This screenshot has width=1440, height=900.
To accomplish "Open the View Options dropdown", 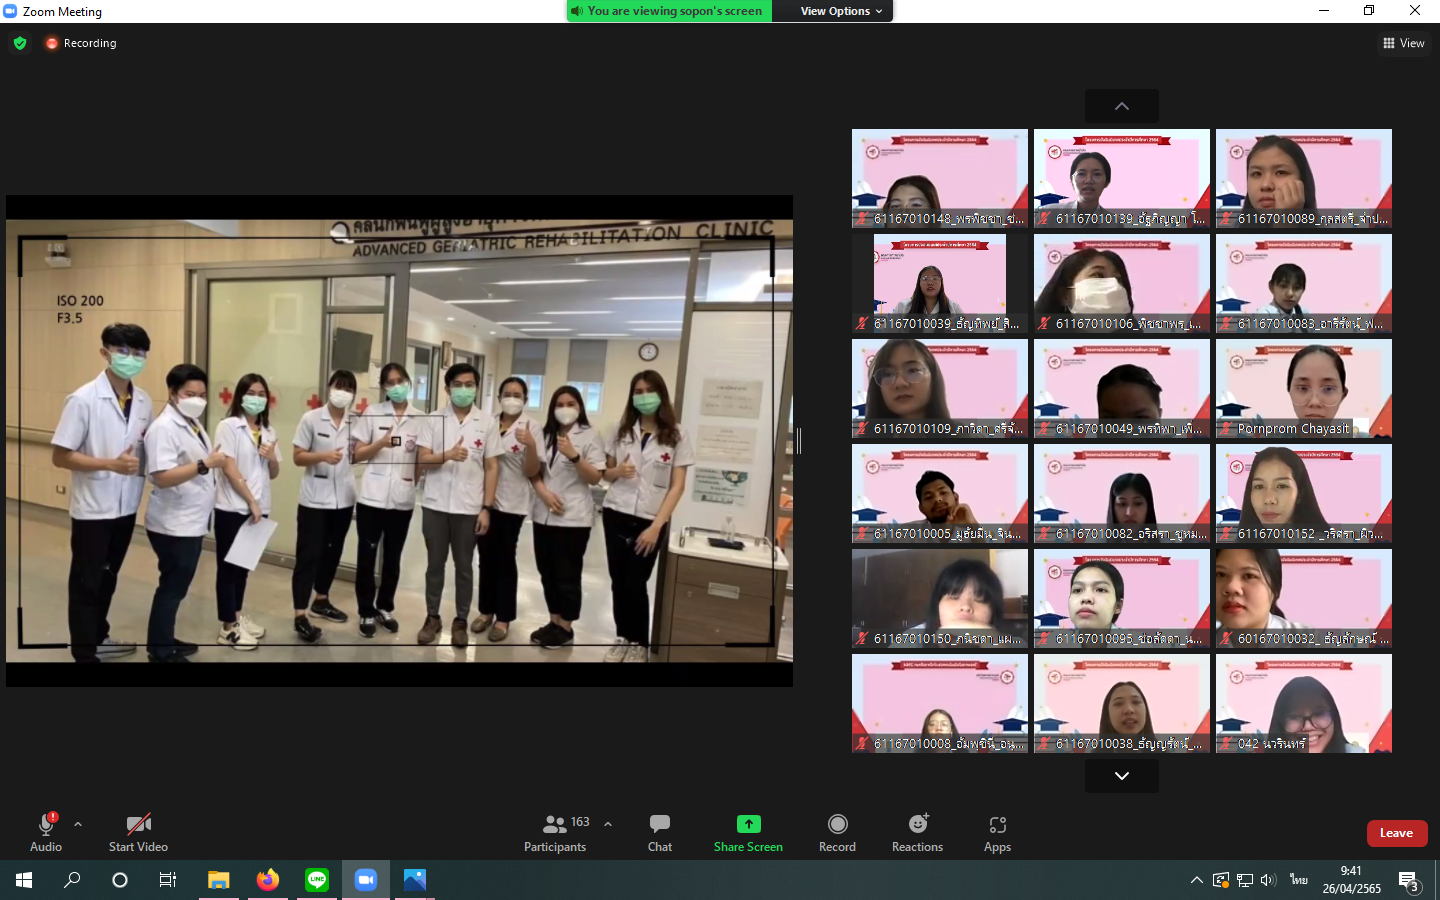I will (841, 11).
